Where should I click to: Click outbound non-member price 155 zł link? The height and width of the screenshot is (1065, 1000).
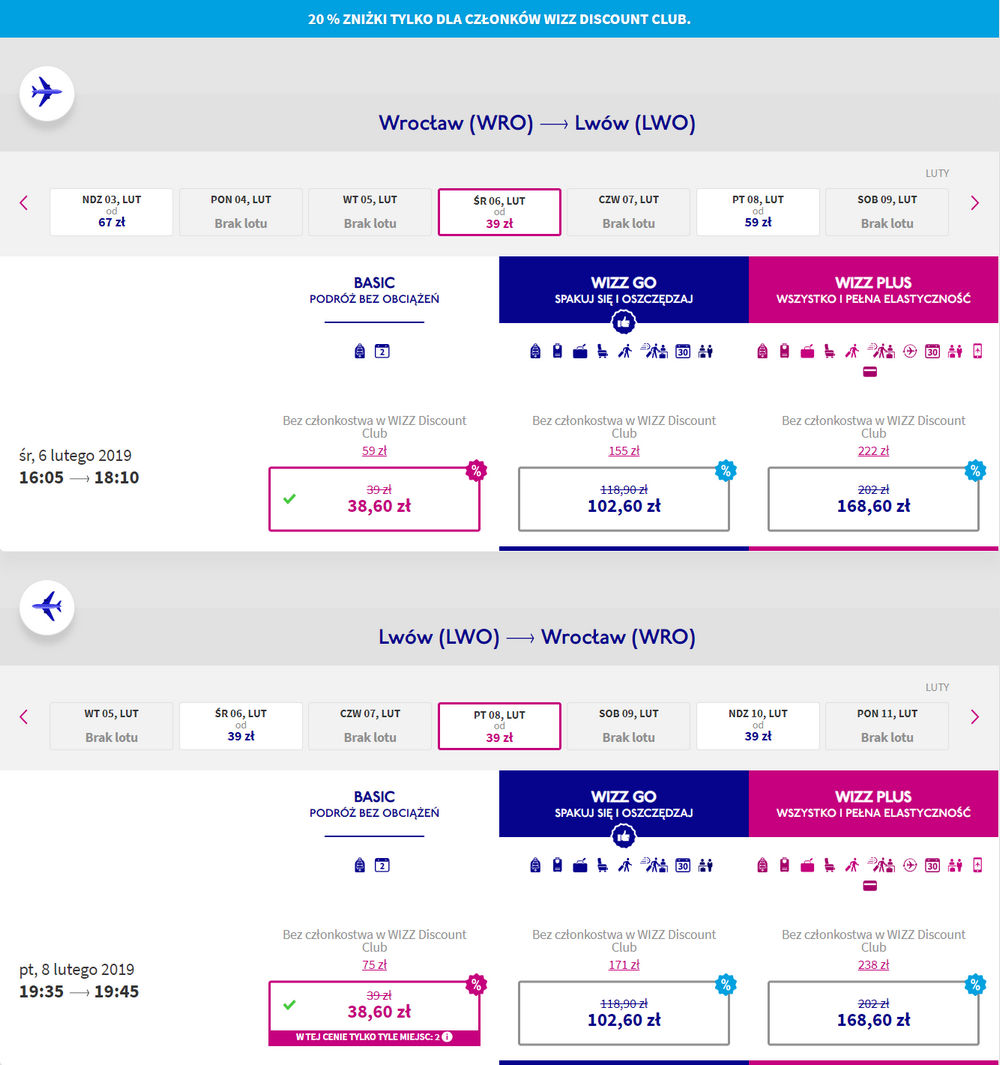(624, 451)
